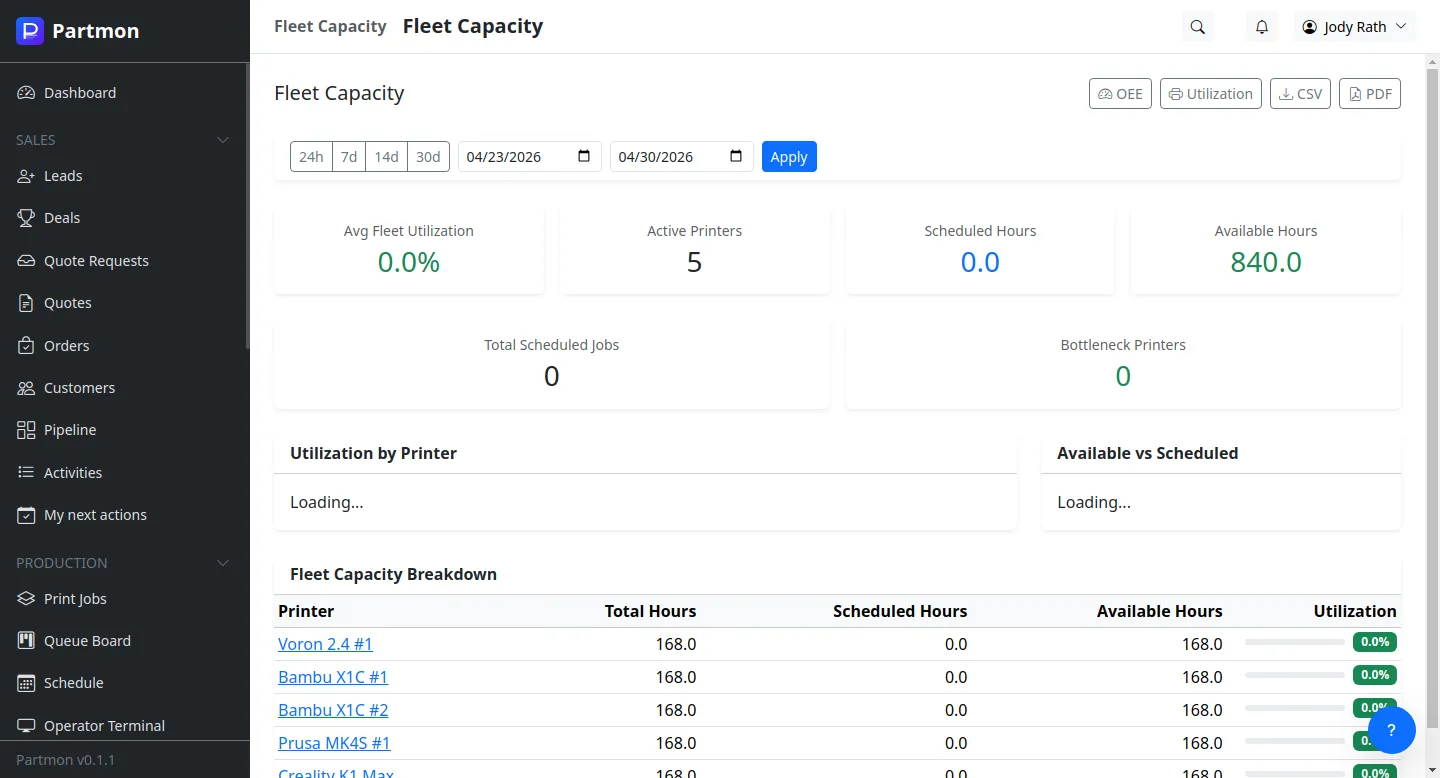The width and height of the screenshot is (1440, 778).
Task: Open the Bambu X1C #1 printer link
Action: pos(333,677)
